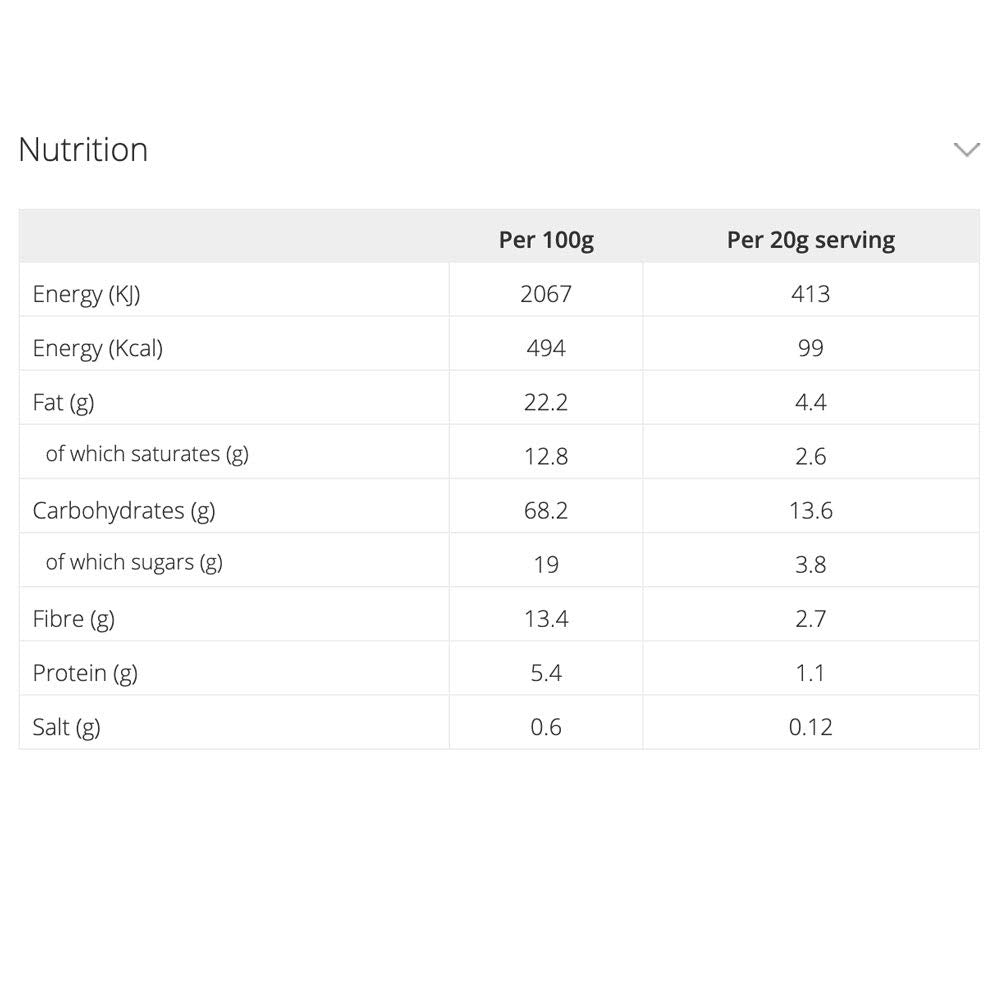The width and height of the screenshot is (1000, 1000).
Task: Click the Protein (g) row label
Action: click(x=85, y=673)
